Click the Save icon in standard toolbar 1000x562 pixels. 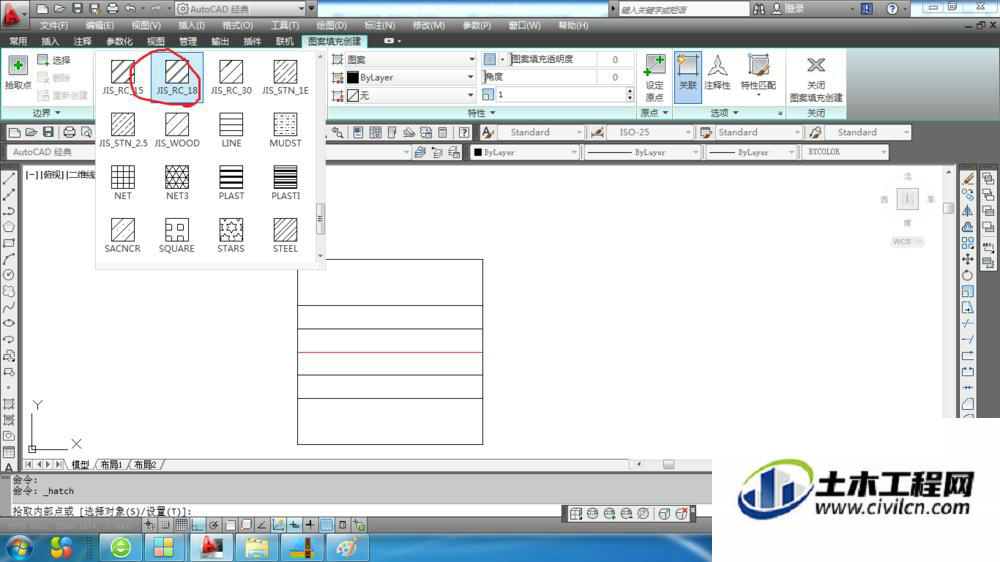[x=48, y=132]
